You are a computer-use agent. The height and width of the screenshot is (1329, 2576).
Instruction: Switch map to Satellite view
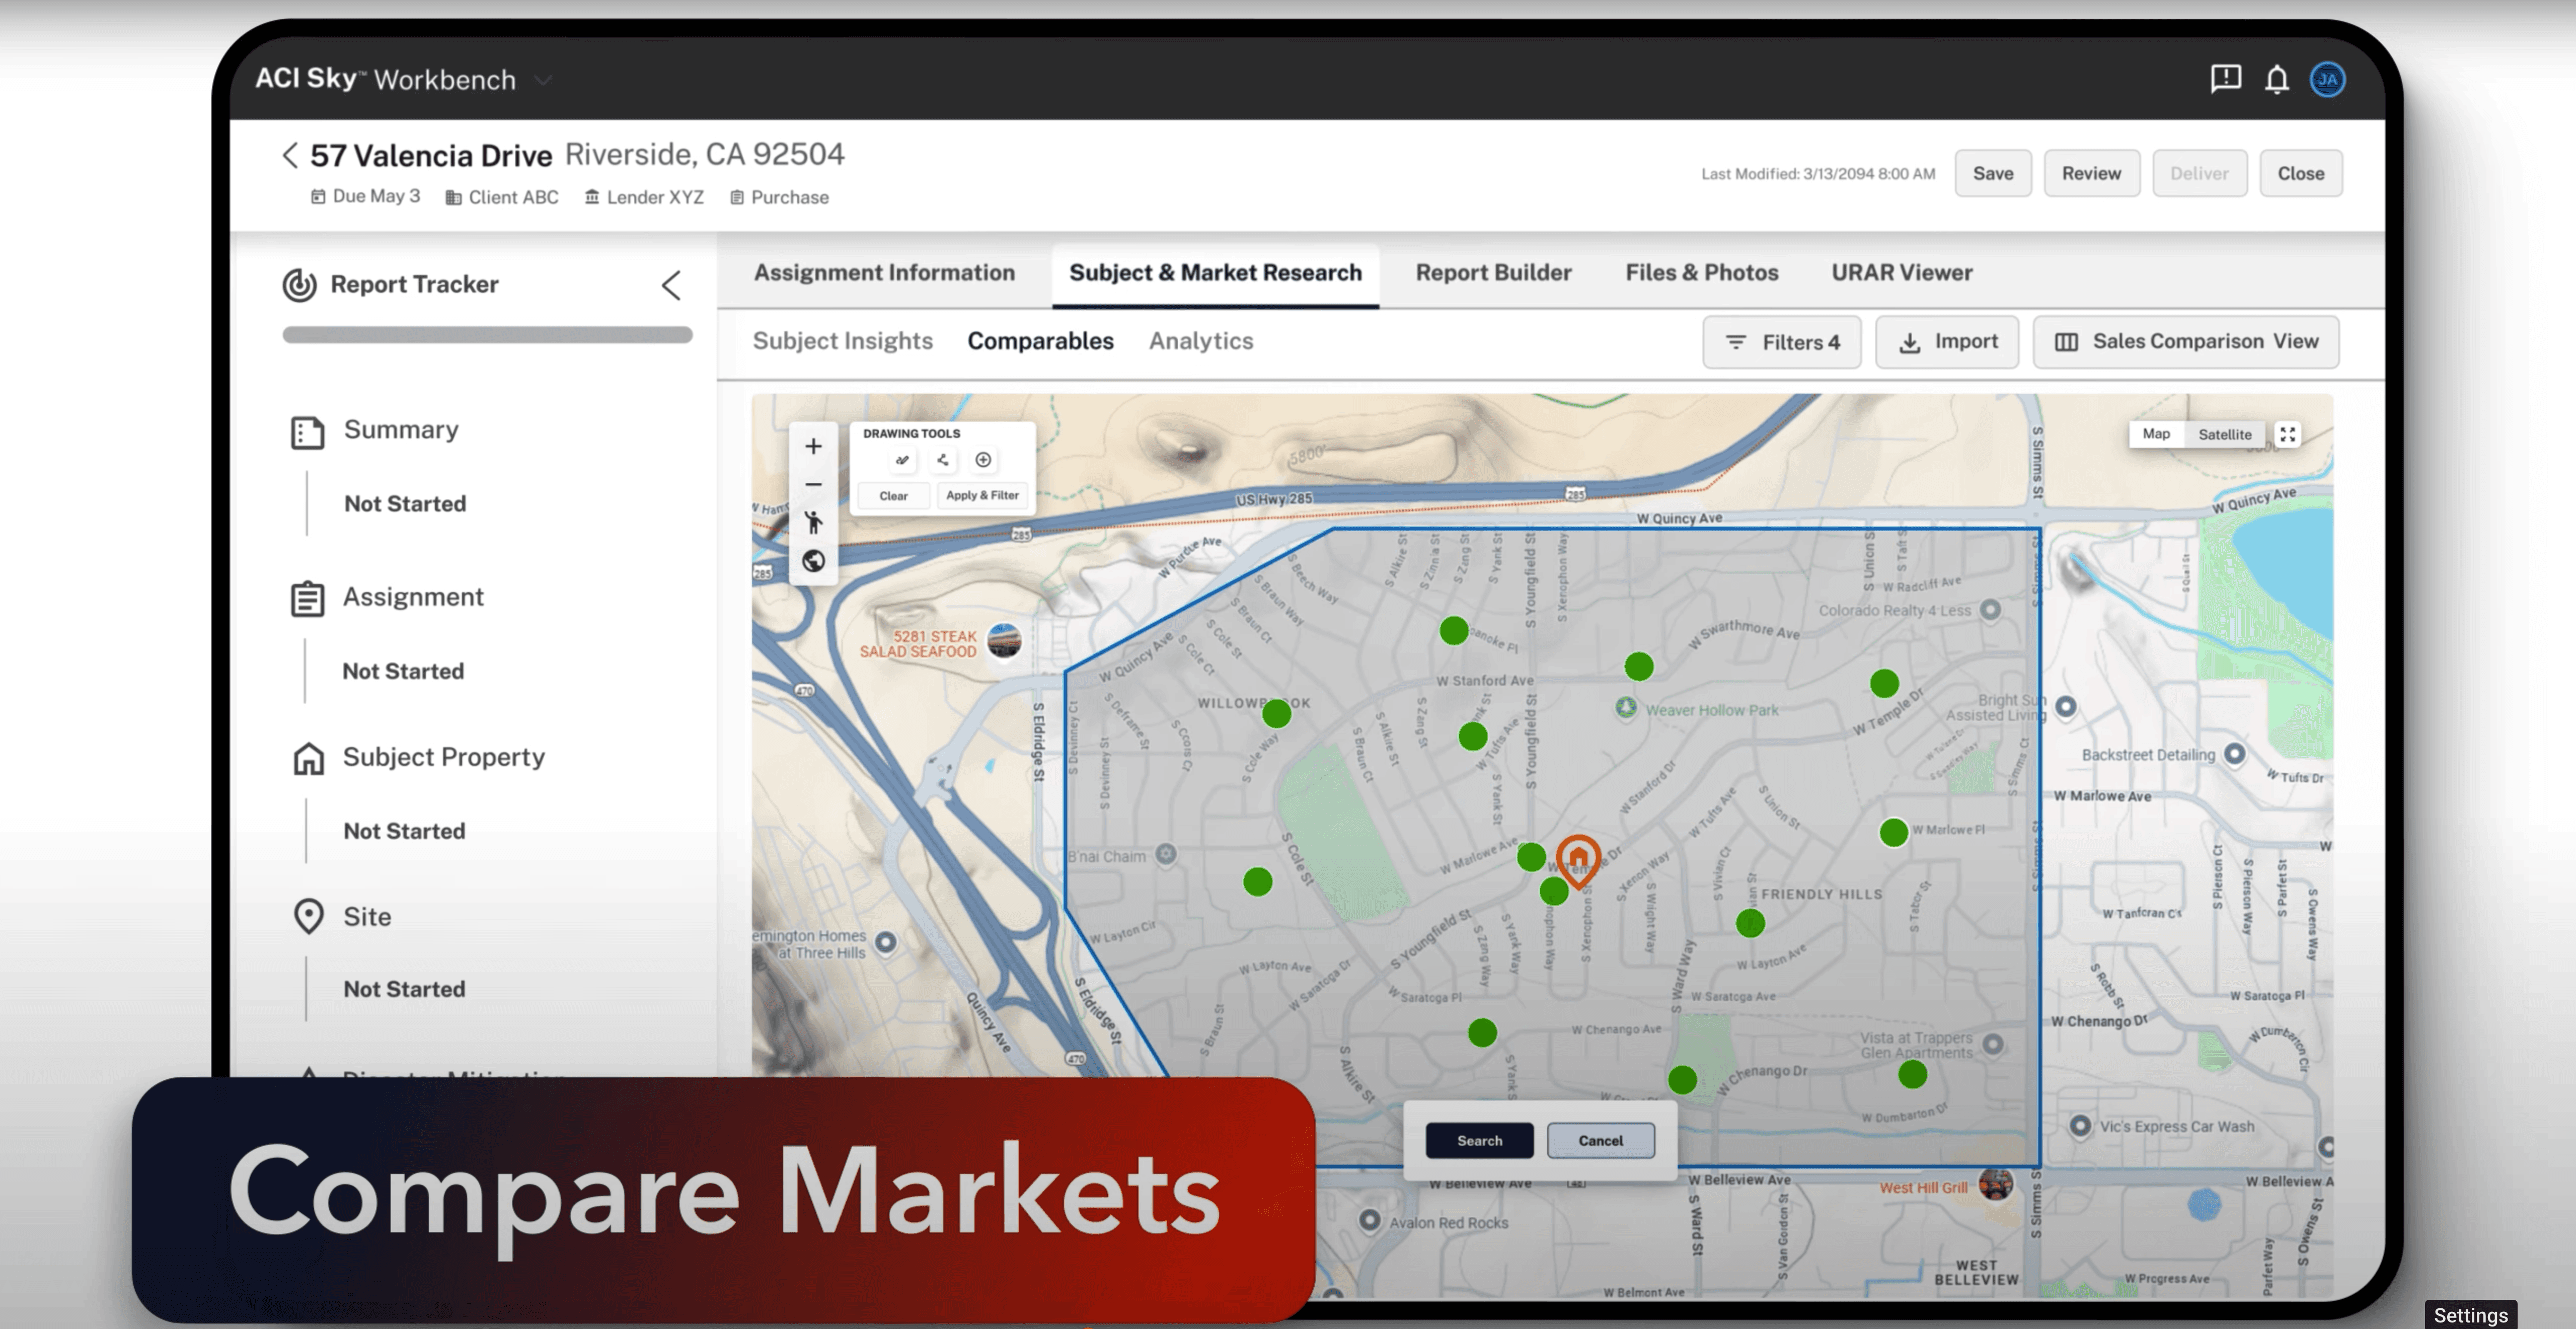tap(2224, 434)
